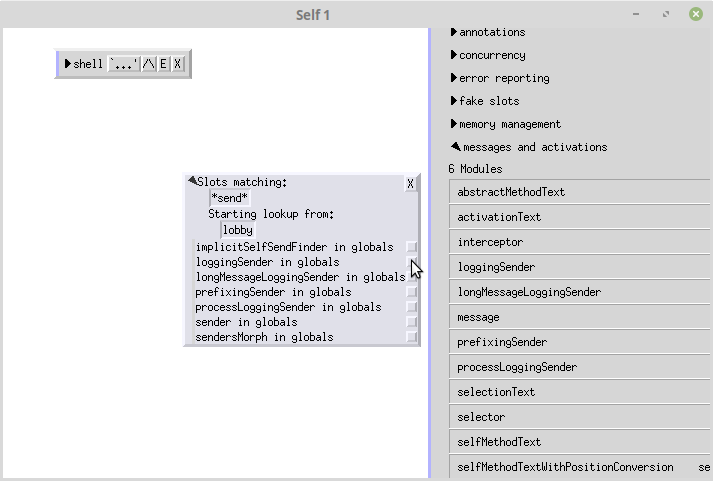713x481 pixels.
Task: Open the prefixingSender slot in right panel
Action: pos(579,342)
